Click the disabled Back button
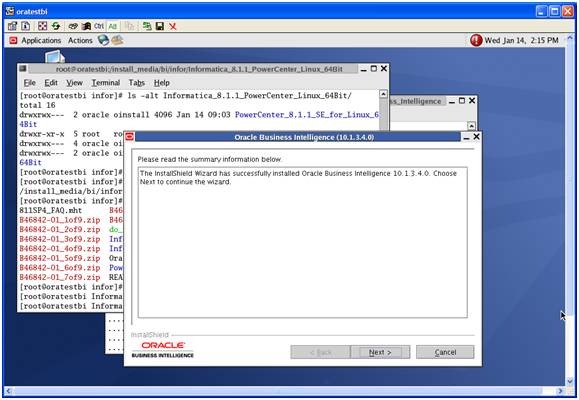Screen dimensions: 579x400 click(x=321, y=352)
